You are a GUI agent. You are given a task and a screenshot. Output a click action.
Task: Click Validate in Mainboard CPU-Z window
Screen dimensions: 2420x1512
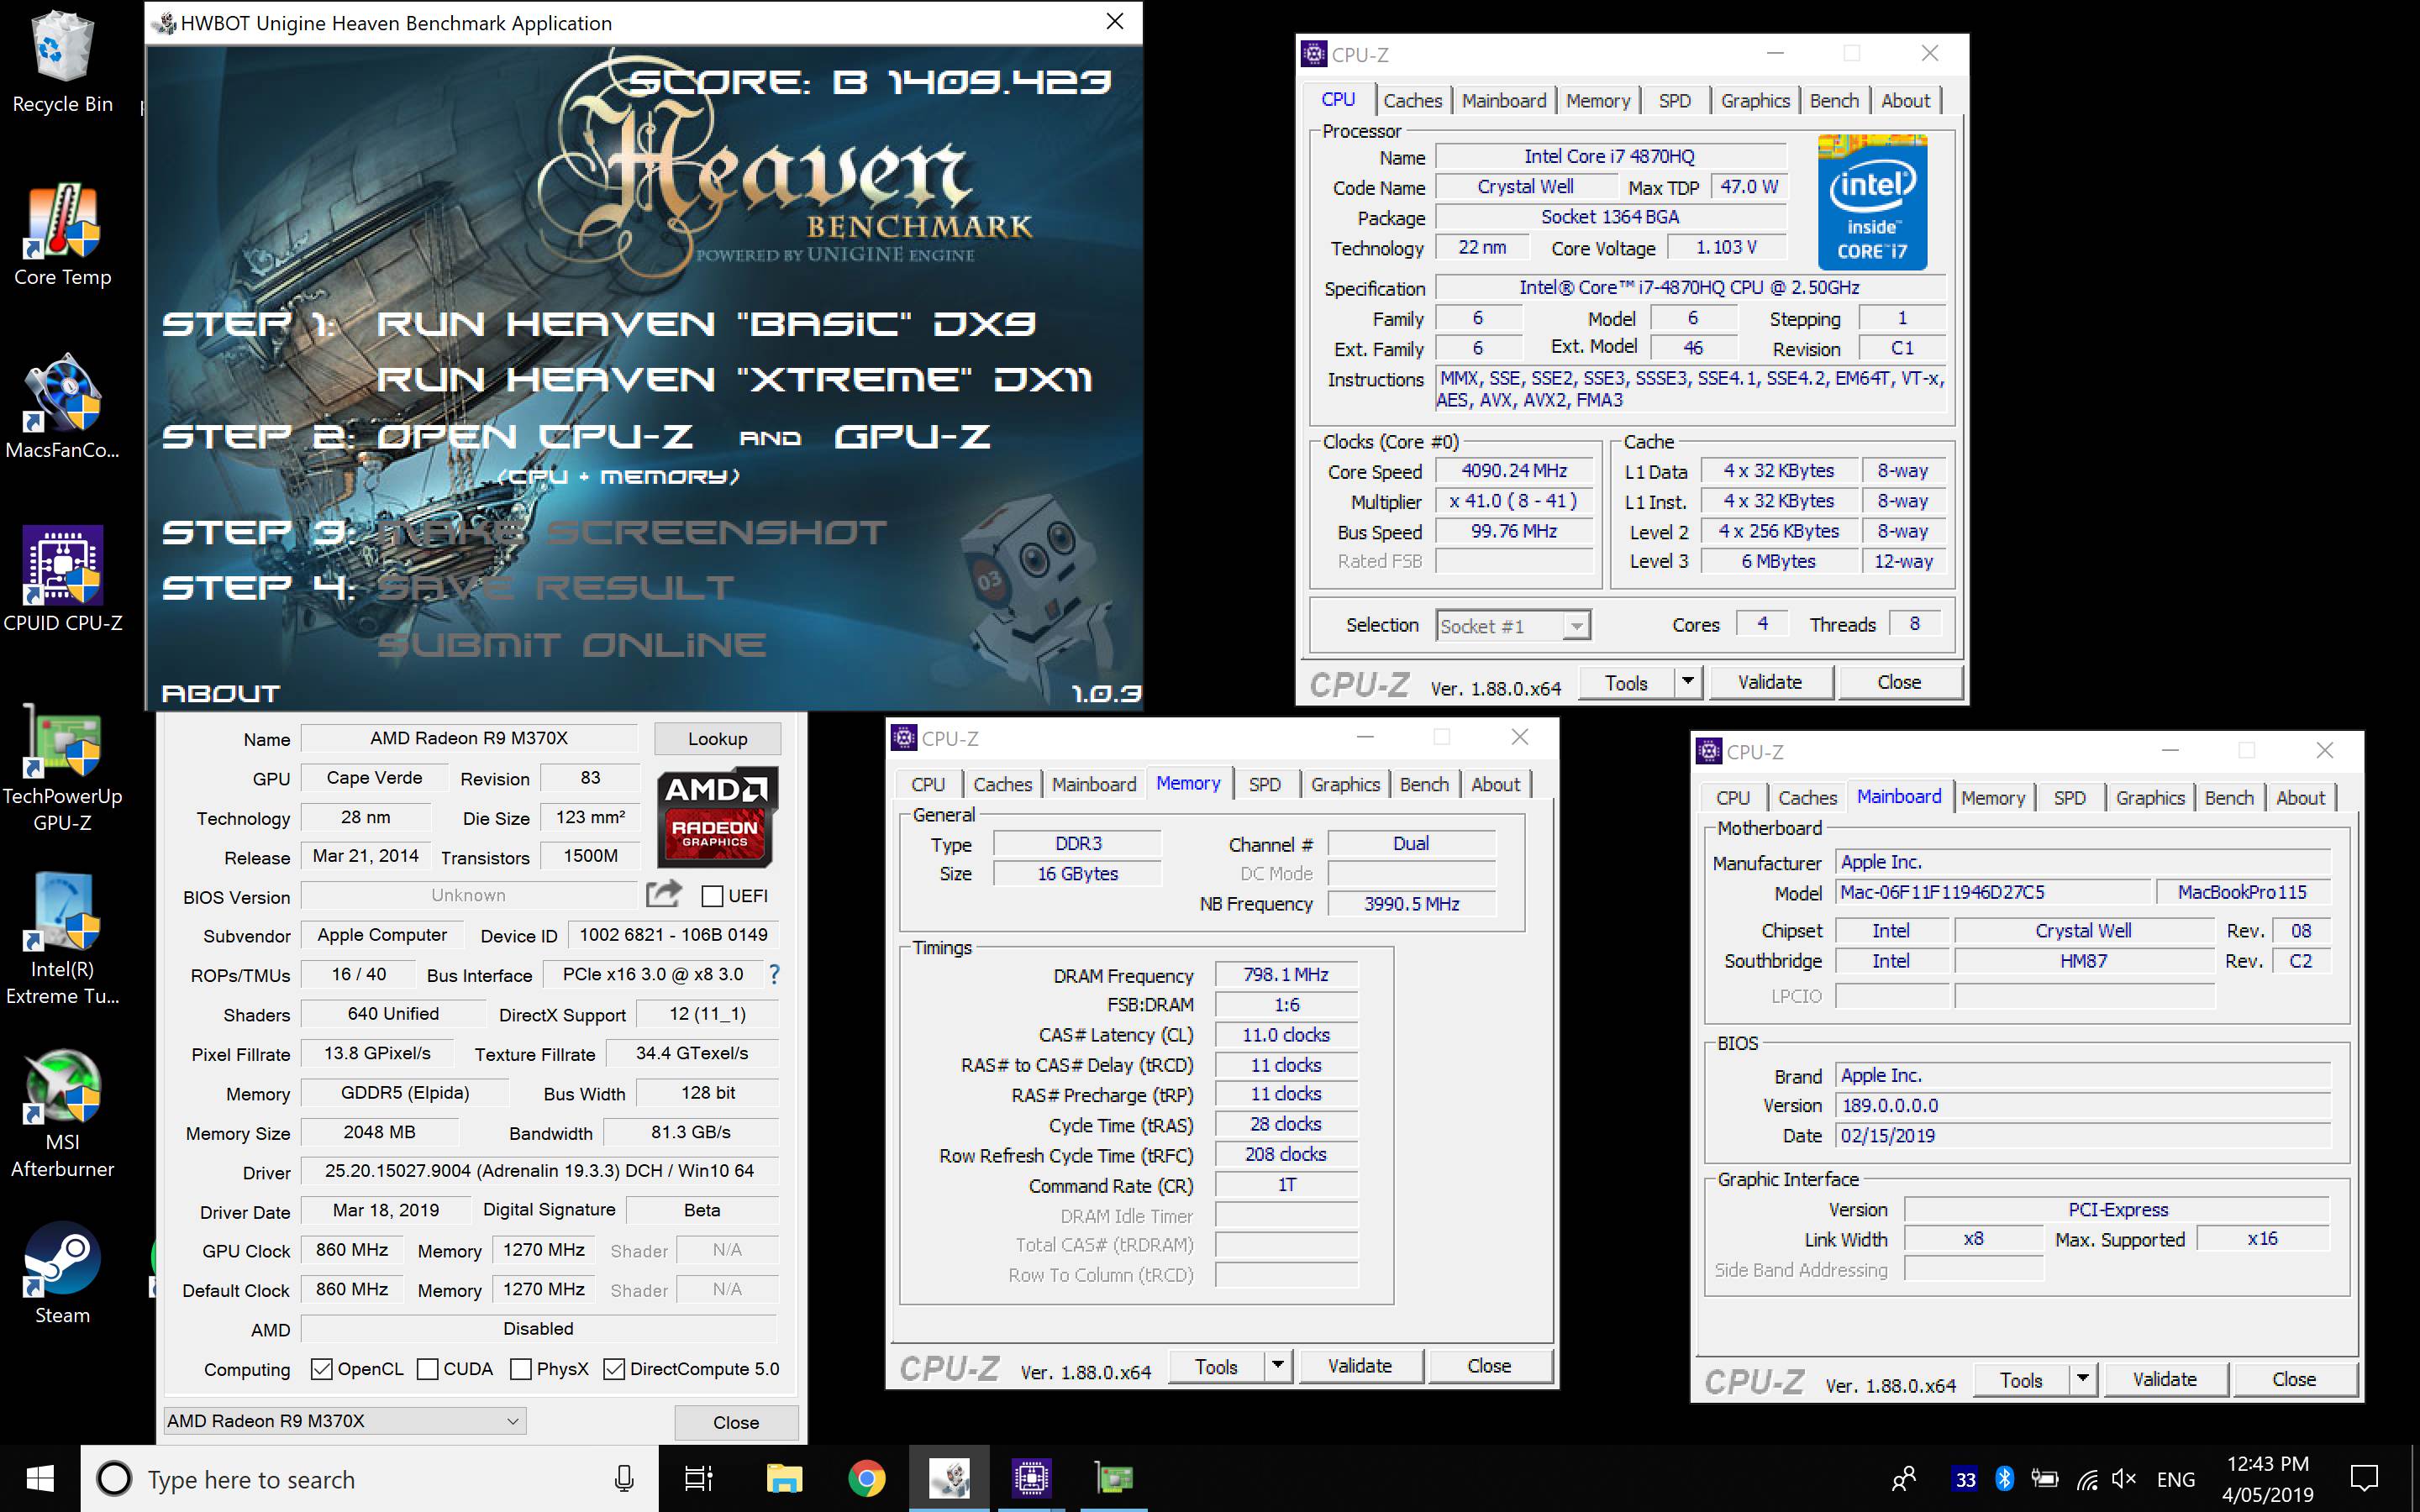pyautogui.click(x=2165, y=1379)
